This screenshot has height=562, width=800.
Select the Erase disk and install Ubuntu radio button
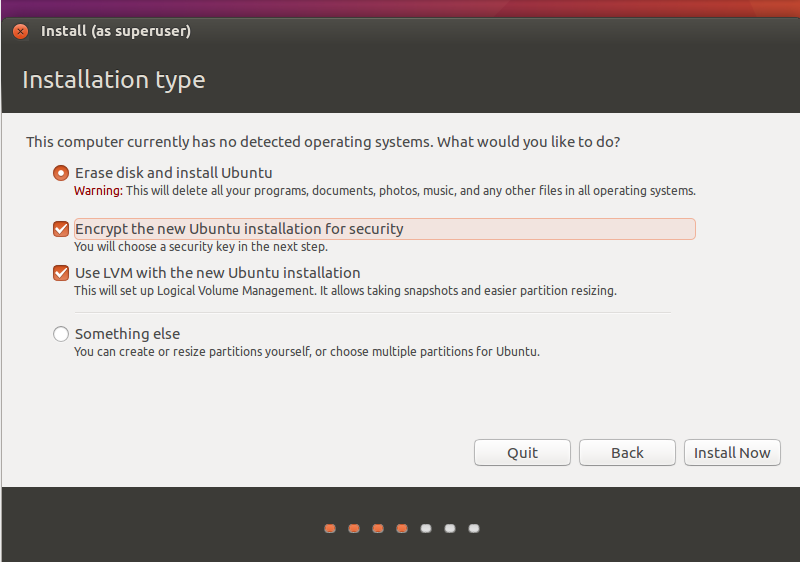click(62, 173)
